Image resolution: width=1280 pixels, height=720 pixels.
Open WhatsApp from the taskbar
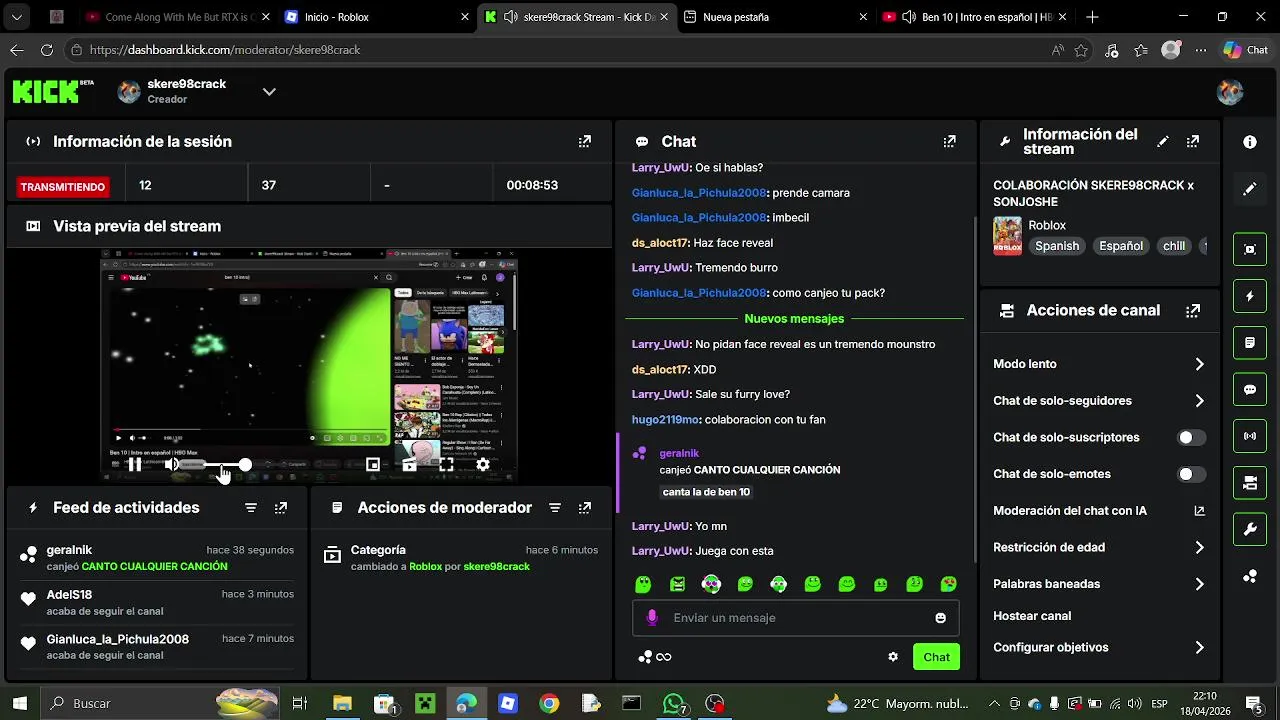[675, 704]
